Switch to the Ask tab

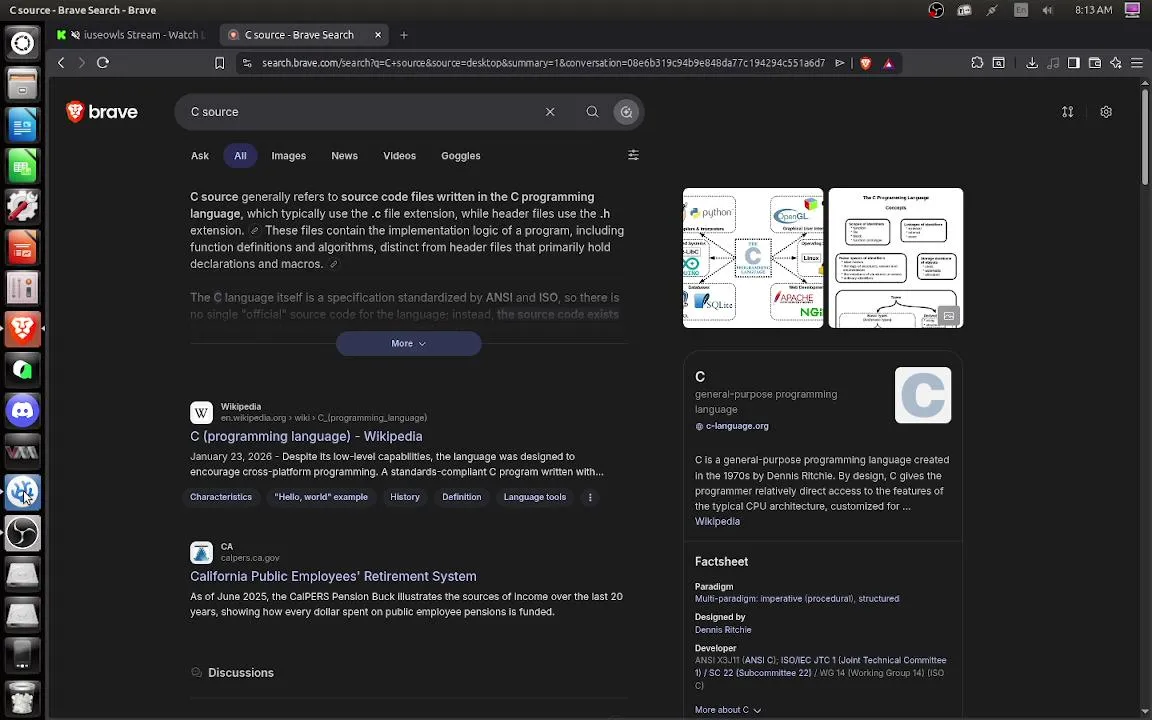click(200, 156)
